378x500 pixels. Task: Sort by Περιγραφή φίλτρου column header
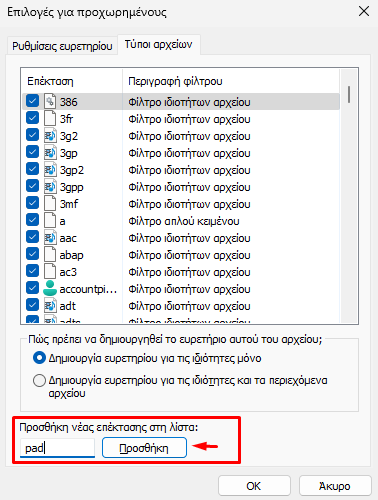click(231, 81)
